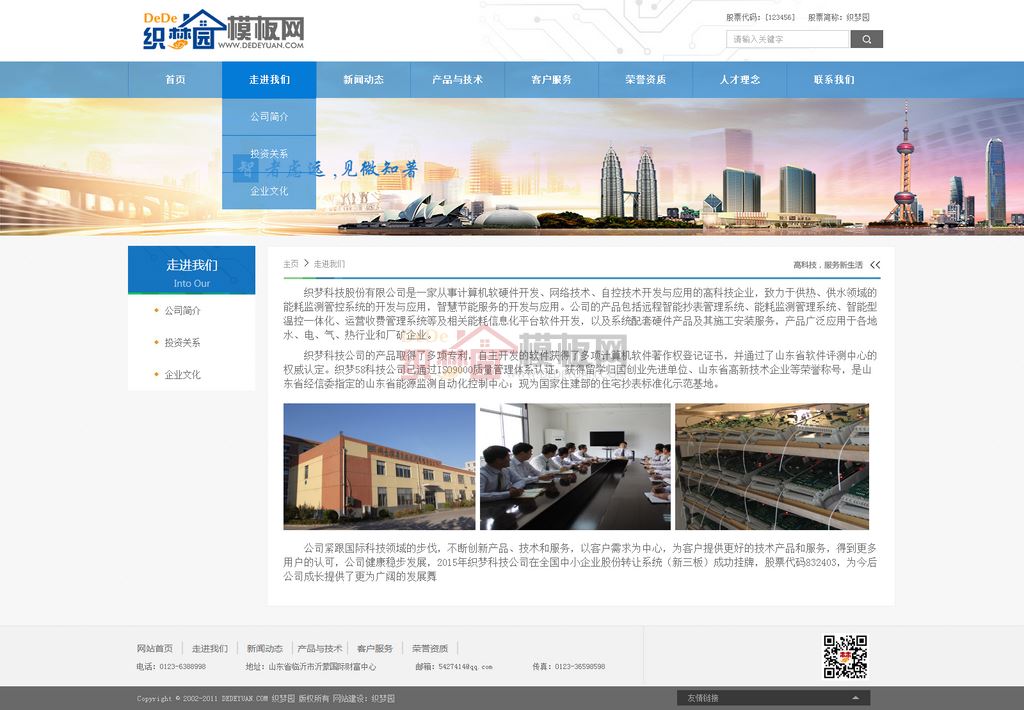Image resolution: width=1024 pixels, height=710 pixels.
Task: Choose 公司简介 from the open dropdown menu
Action: pos(269,117)
